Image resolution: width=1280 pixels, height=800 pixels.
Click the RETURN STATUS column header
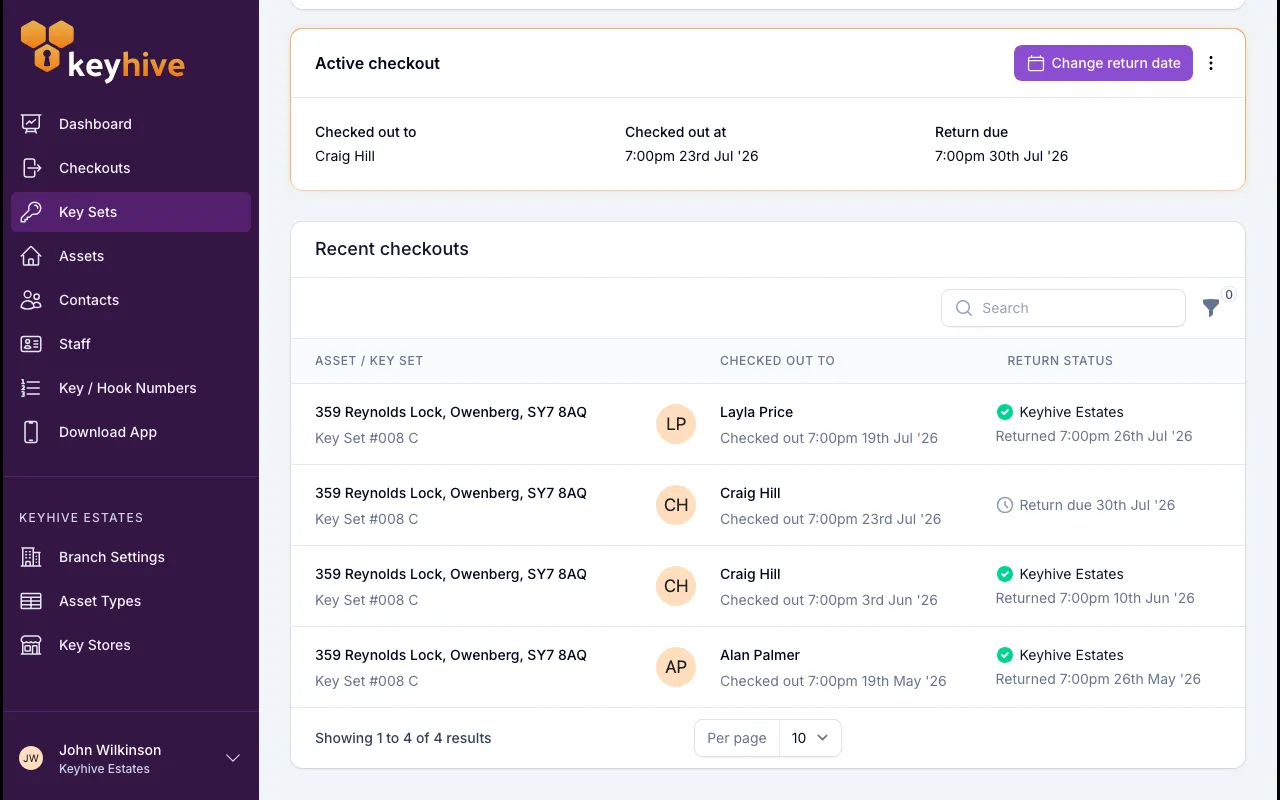[x=1060, y=360]
